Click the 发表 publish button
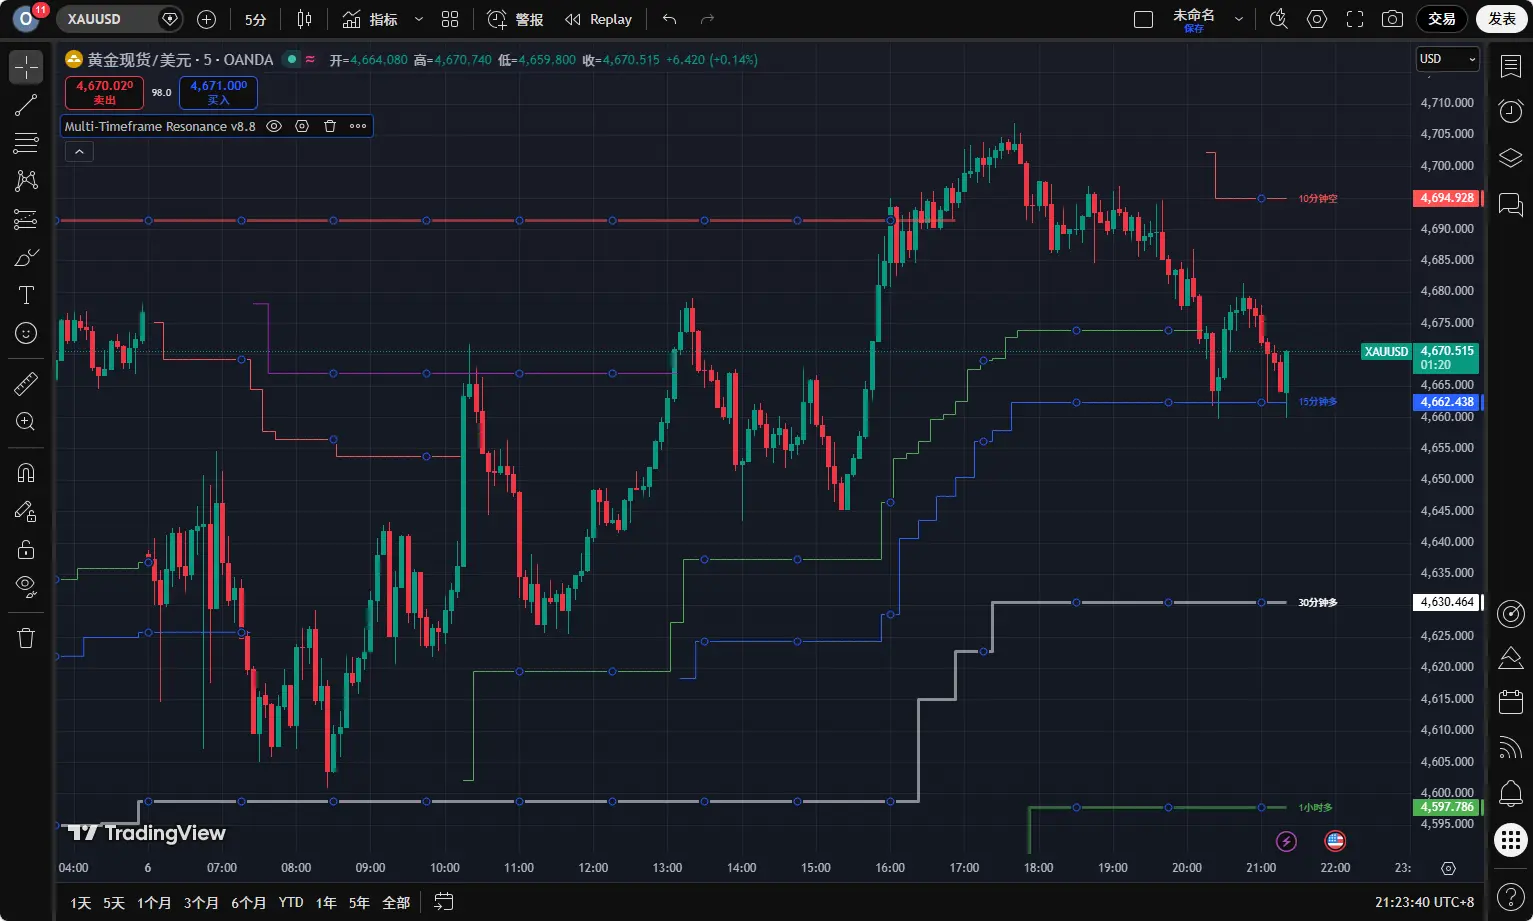The image size is (1533, 921). click(x=1502, y=19)
